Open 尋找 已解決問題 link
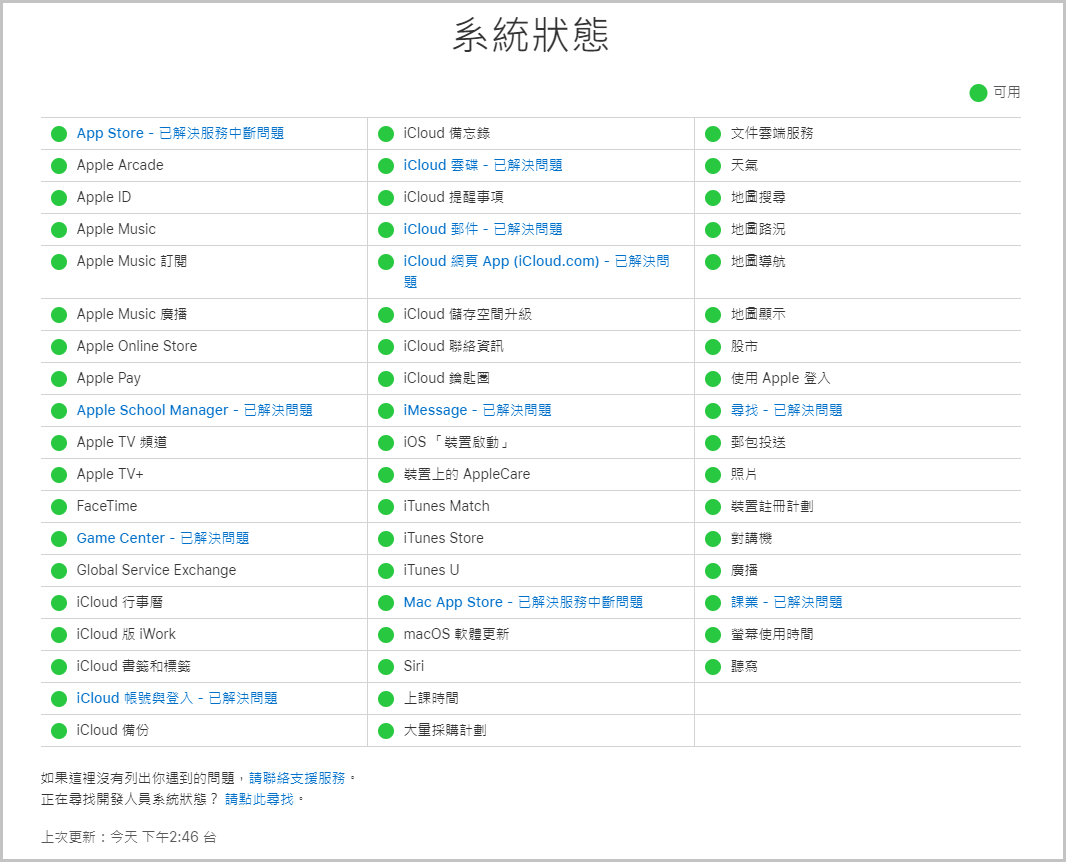Image resolution: width=1066 pixels, height=862 pixels. point(787,410)
